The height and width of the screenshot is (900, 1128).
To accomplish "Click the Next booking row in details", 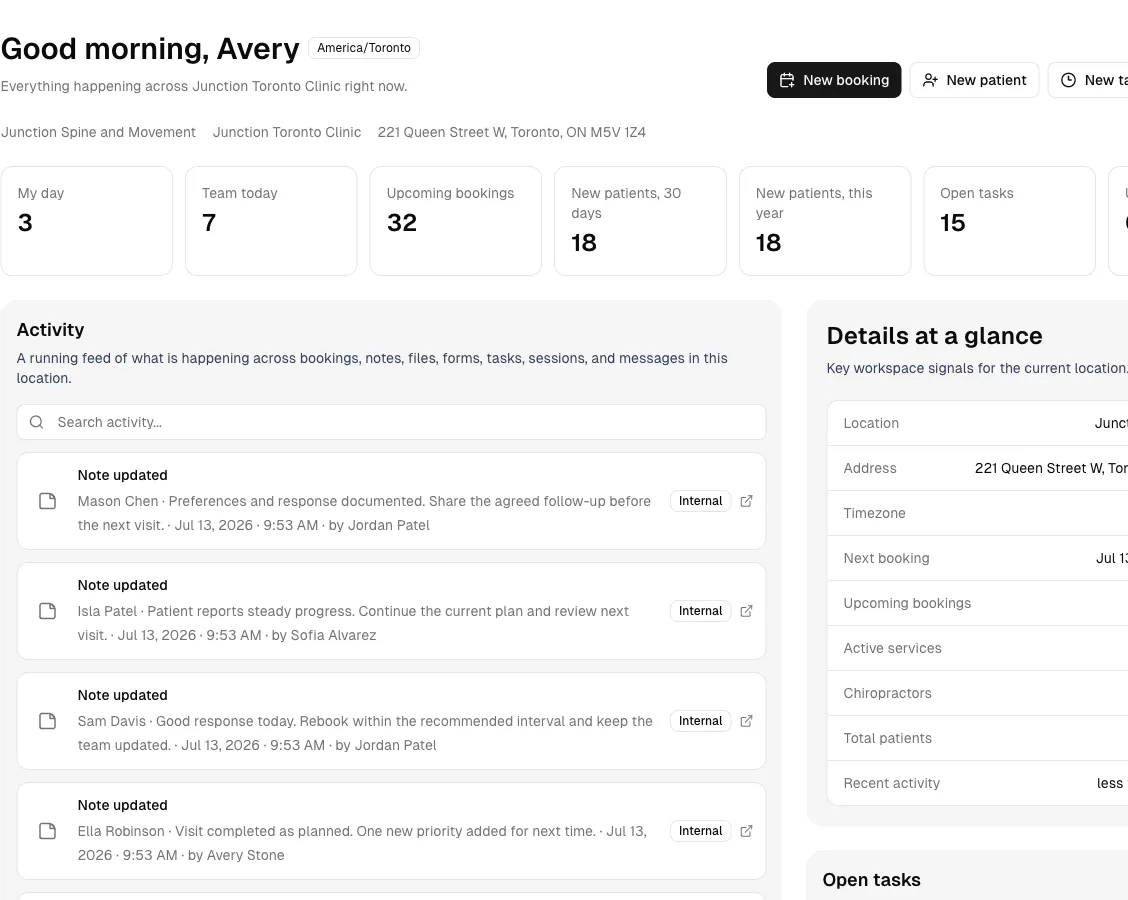I will click(978, 558).
